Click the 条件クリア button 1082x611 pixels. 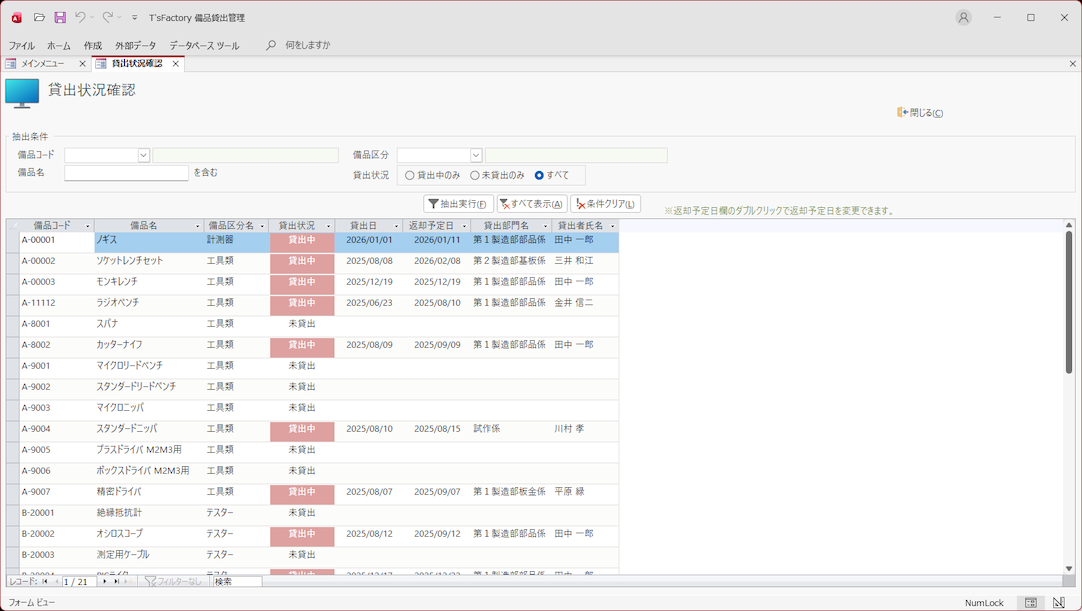click(605, 204)
